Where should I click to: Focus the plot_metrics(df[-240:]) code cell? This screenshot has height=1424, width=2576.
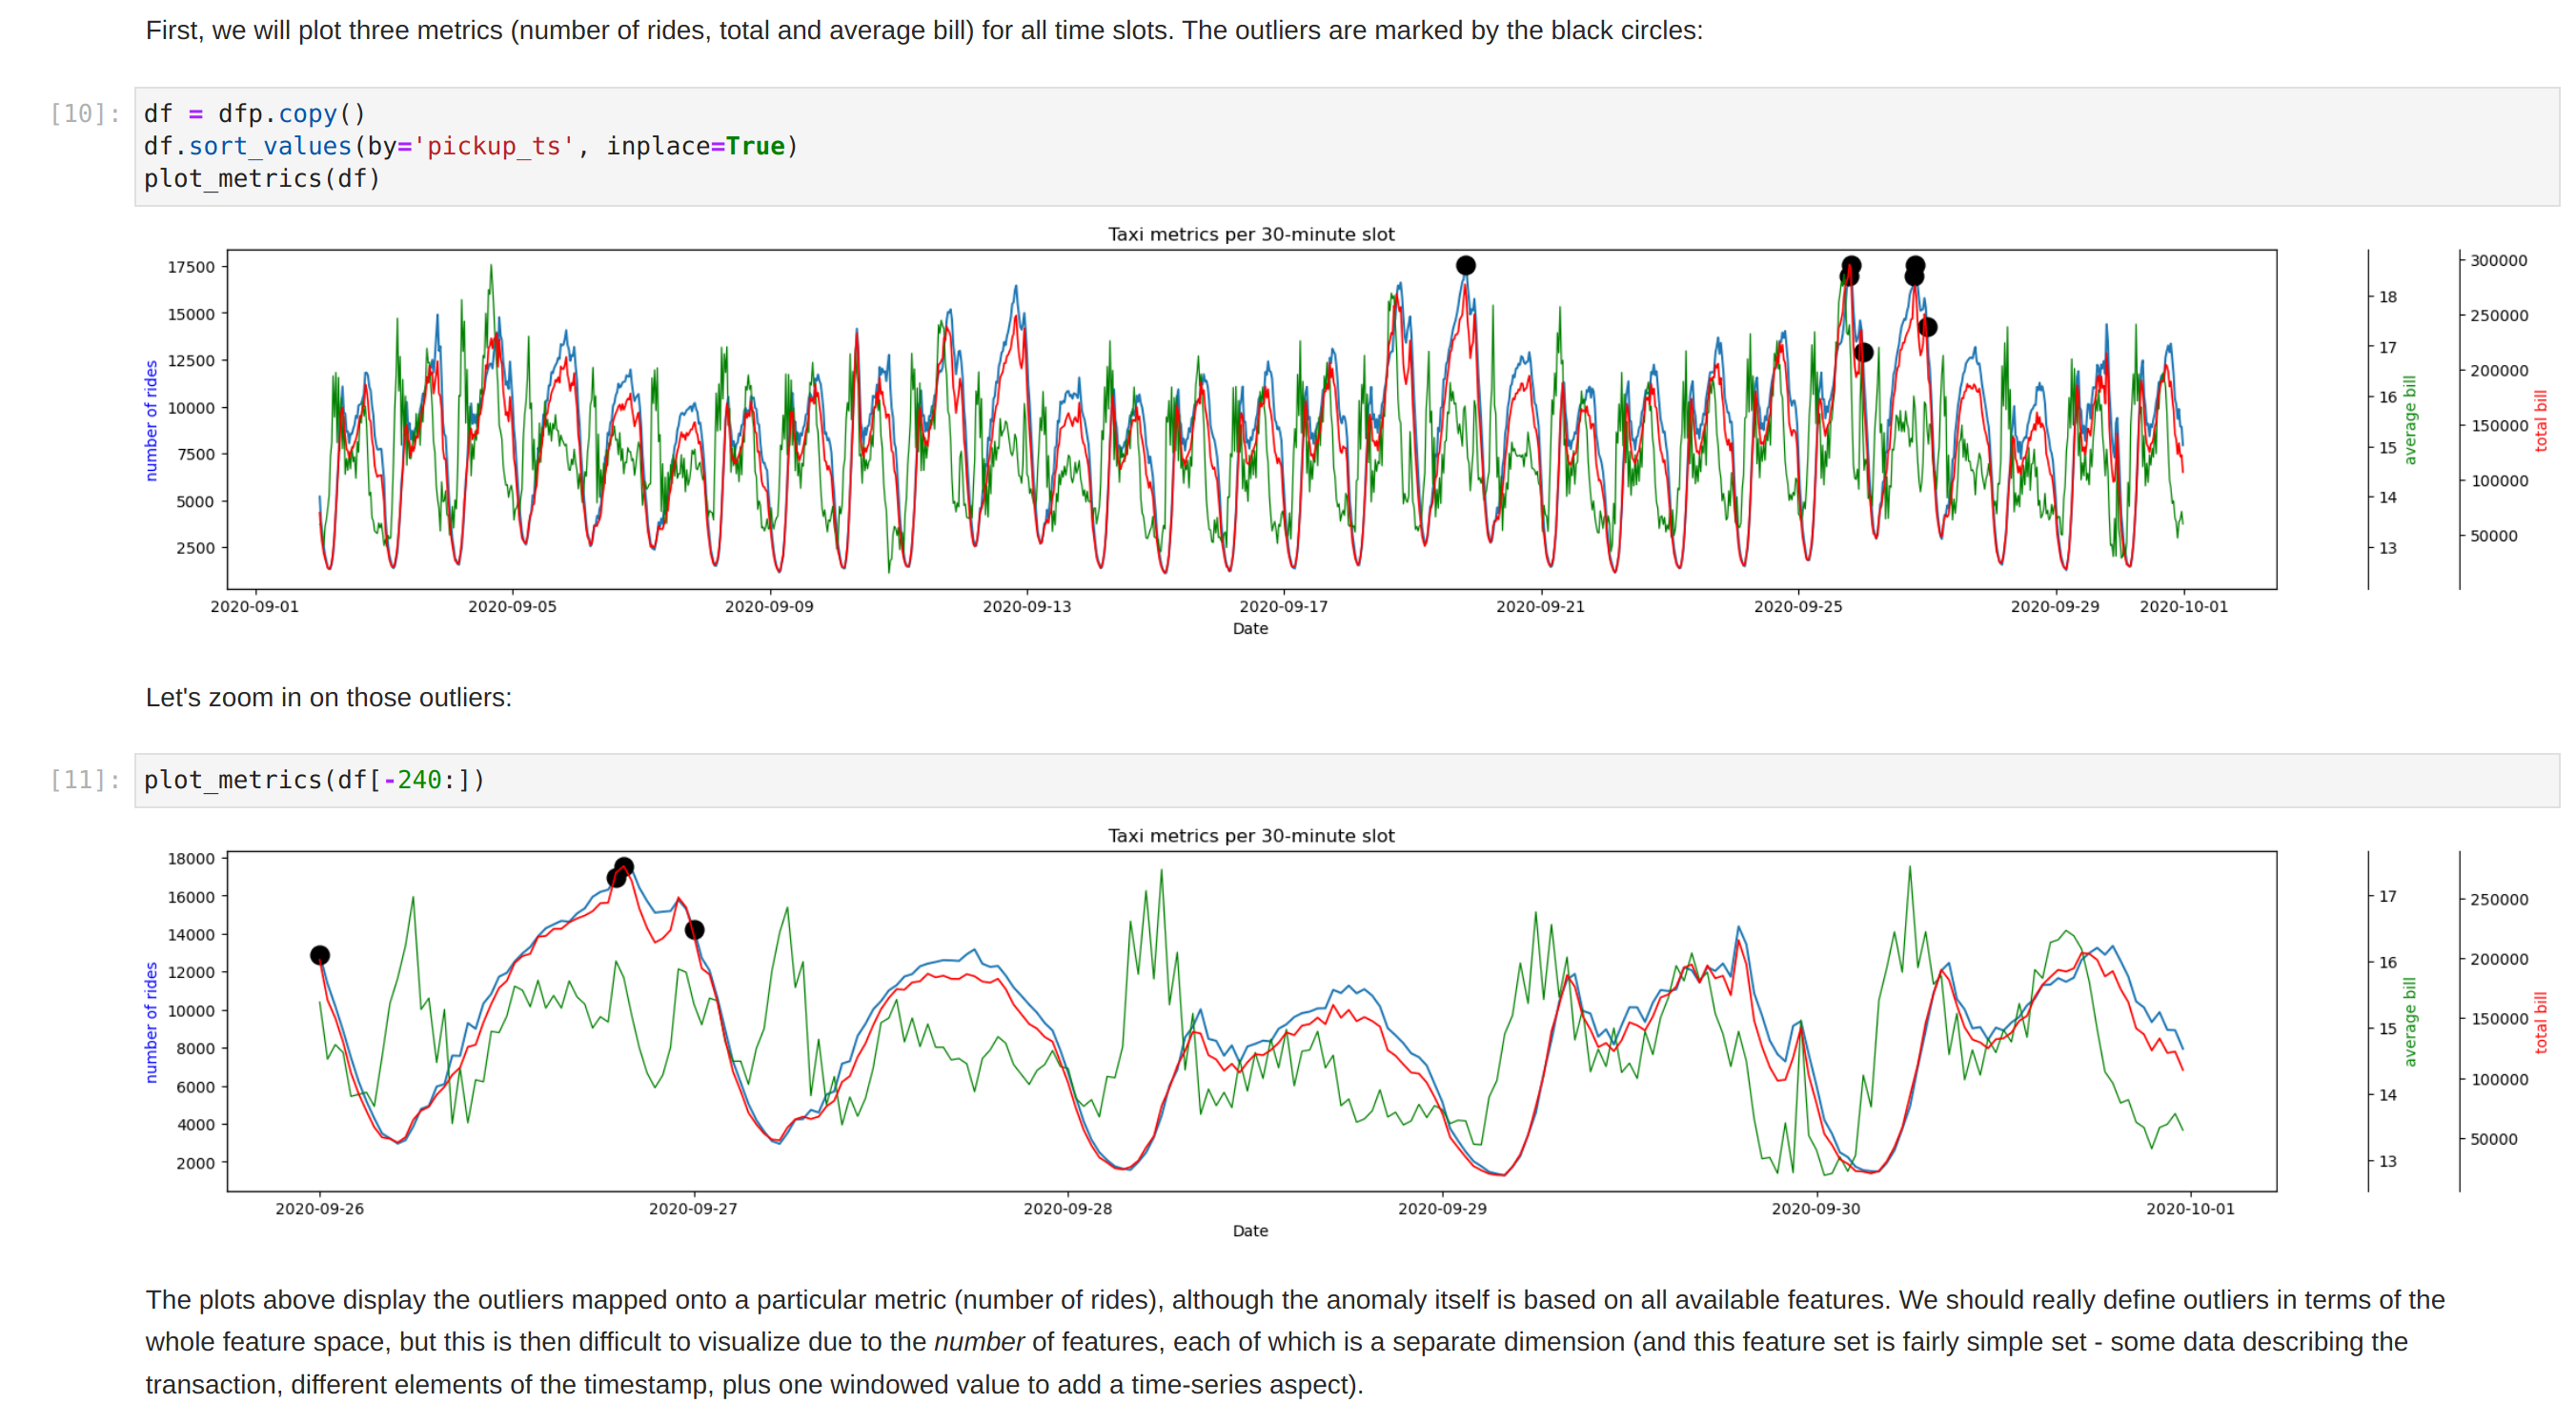314,780
